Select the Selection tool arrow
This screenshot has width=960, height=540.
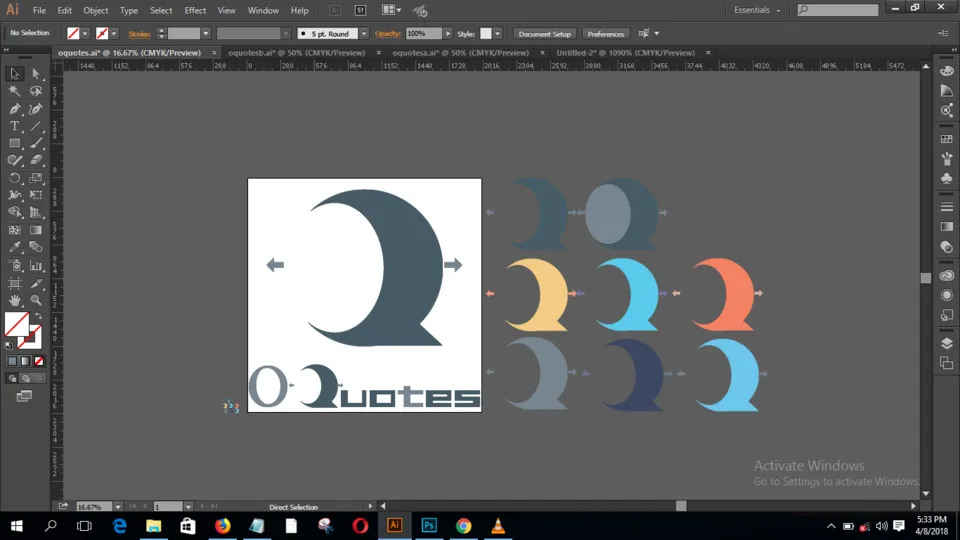15,73
